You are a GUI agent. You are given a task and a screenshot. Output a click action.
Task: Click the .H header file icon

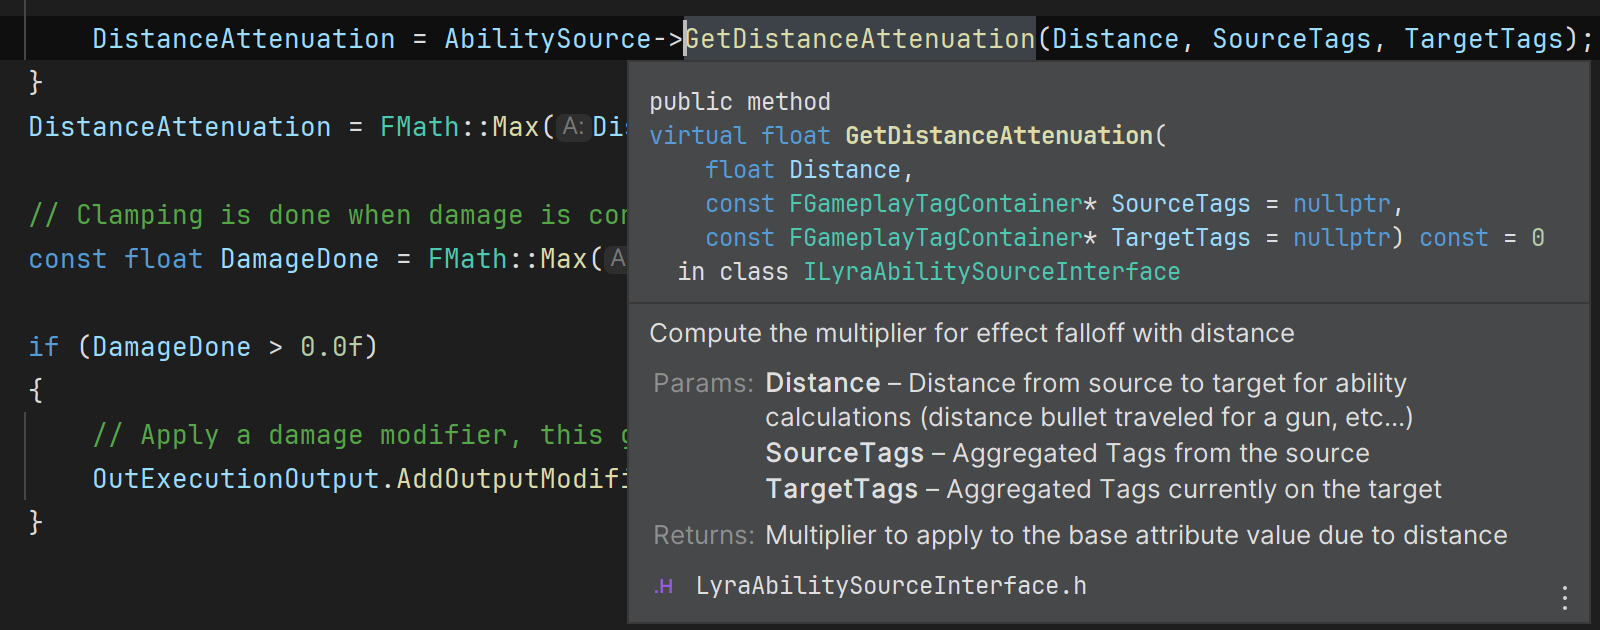664,587
